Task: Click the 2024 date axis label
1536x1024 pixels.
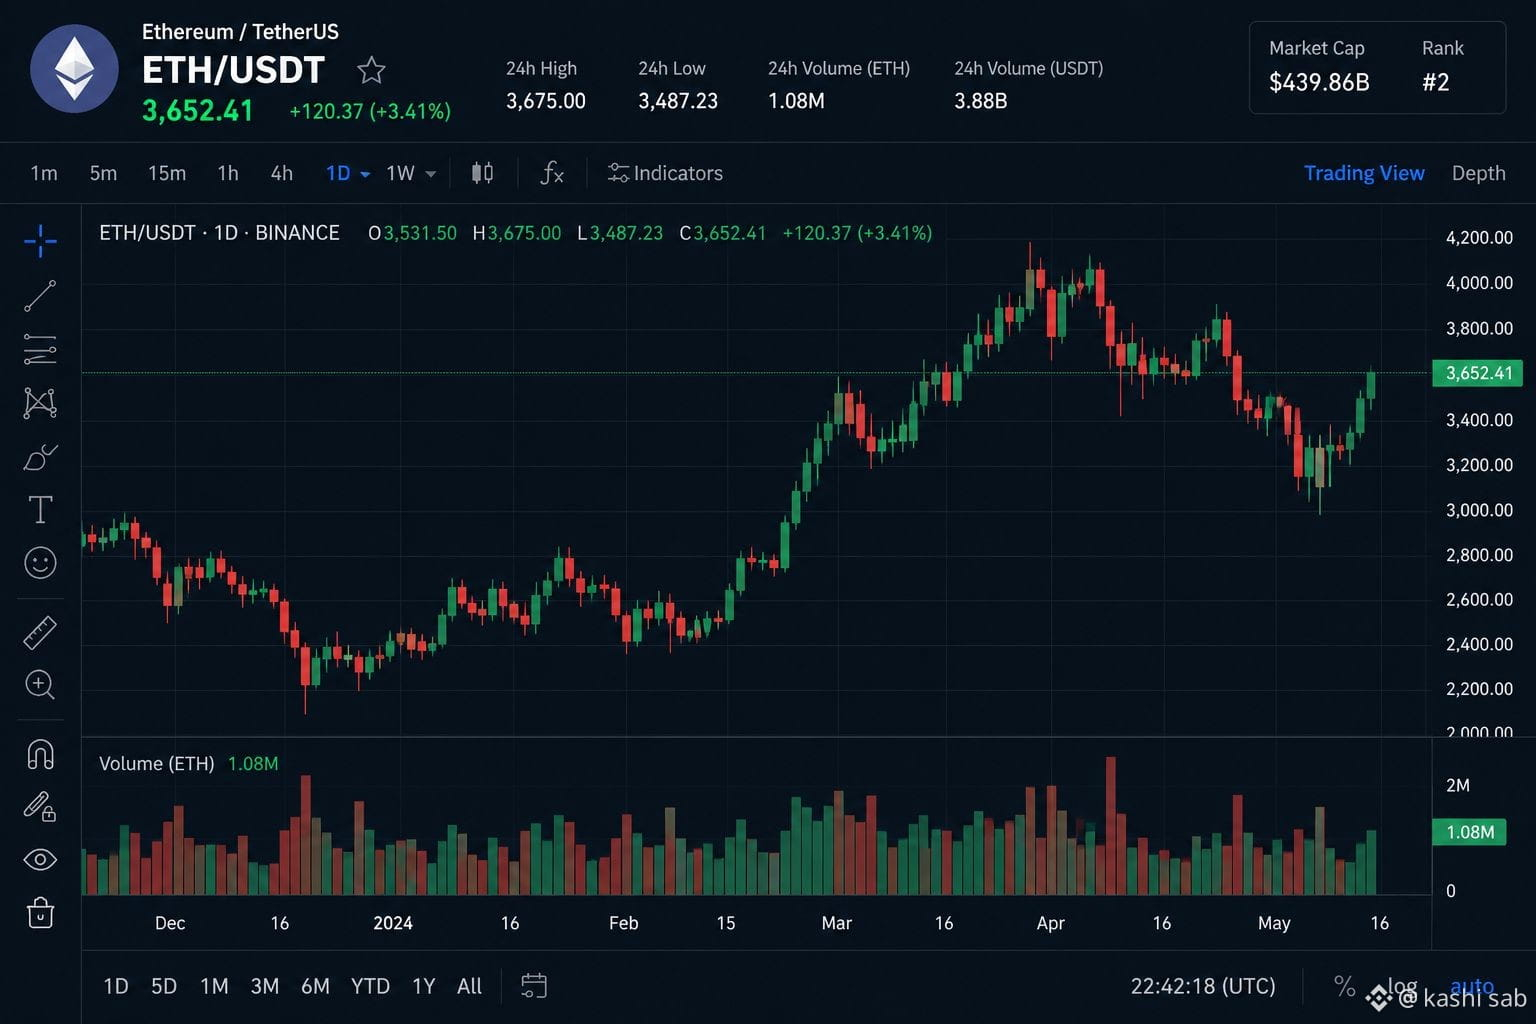Action: [392, 923]
